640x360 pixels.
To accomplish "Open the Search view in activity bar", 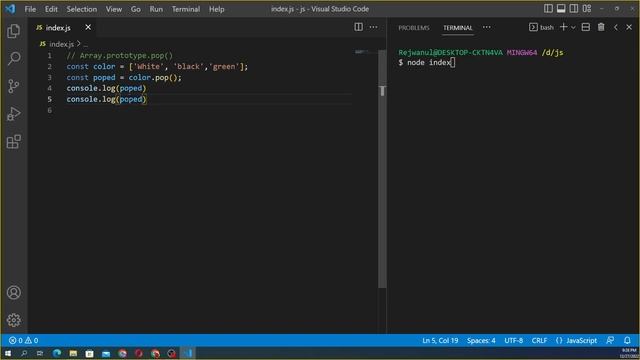I will click(x=13, y=58).
